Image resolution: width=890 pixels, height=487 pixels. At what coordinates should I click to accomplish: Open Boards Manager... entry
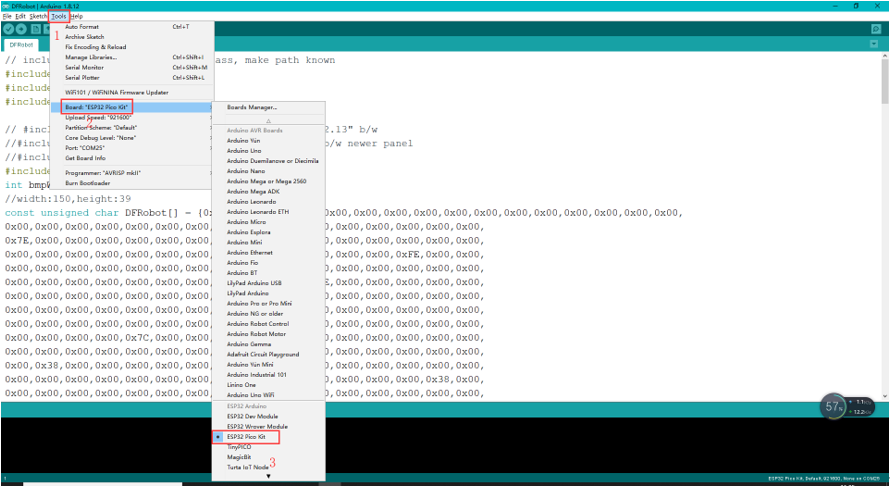point(252,107)
